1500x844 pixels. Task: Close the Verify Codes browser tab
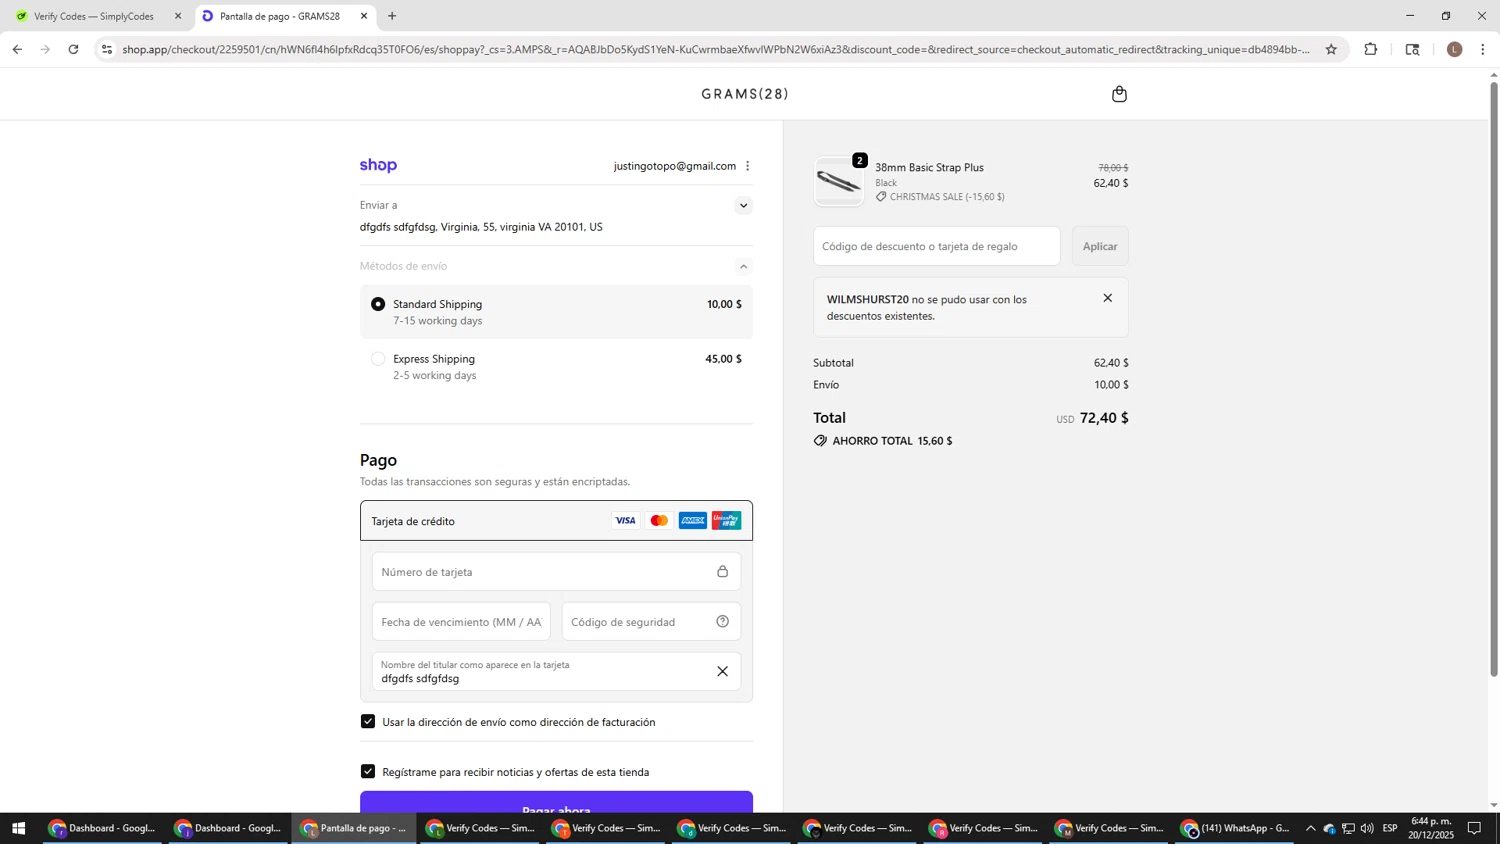[178, 16]
